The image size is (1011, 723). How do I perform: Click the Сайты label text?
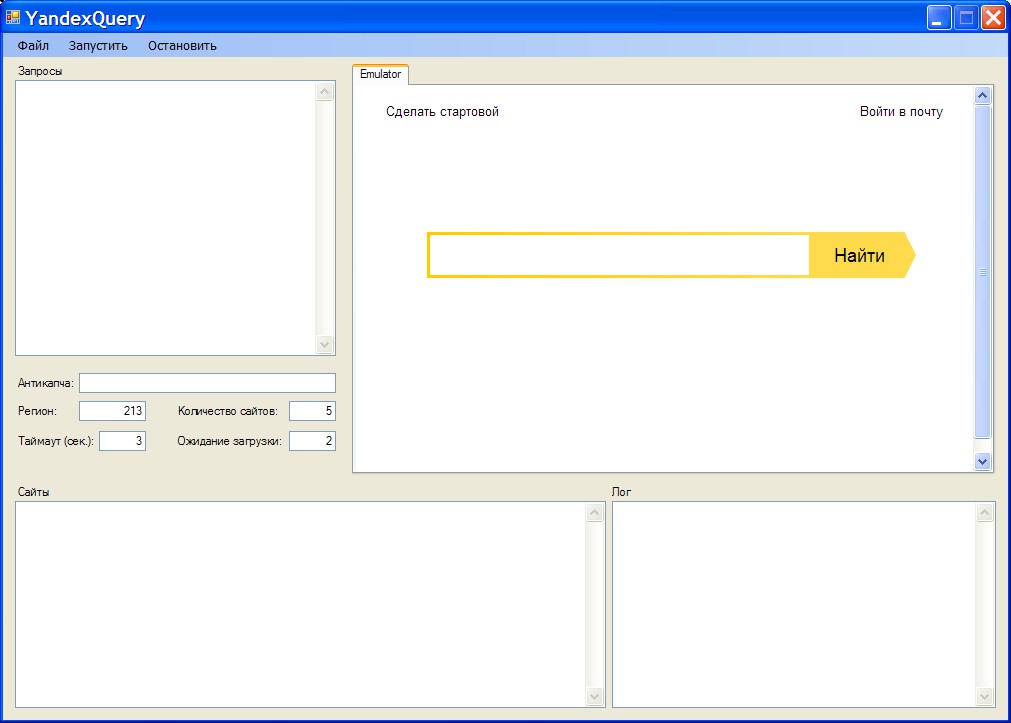34,492
